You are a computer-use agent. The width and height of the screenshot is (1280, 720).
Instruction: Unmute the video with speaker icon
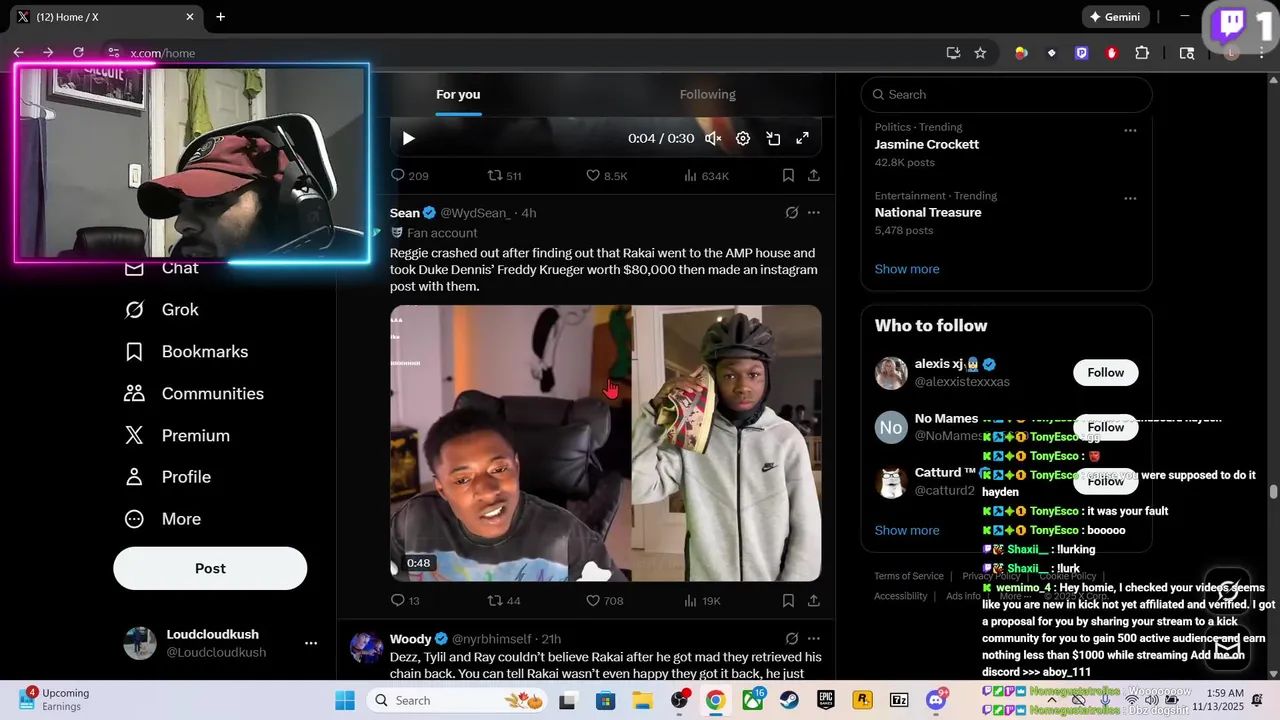[x=713, y=139]
